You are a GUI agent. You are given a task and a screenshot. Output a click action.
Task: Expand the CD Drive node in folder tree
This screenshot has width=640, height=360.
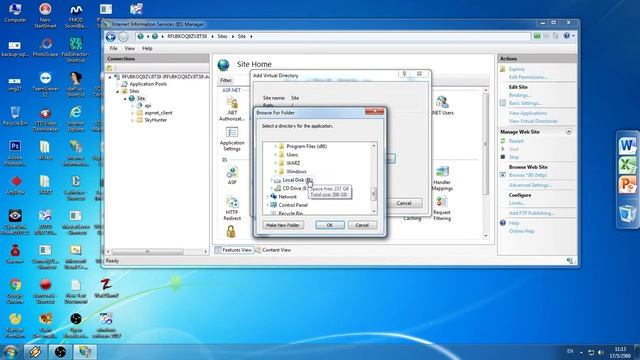point(271,188)
